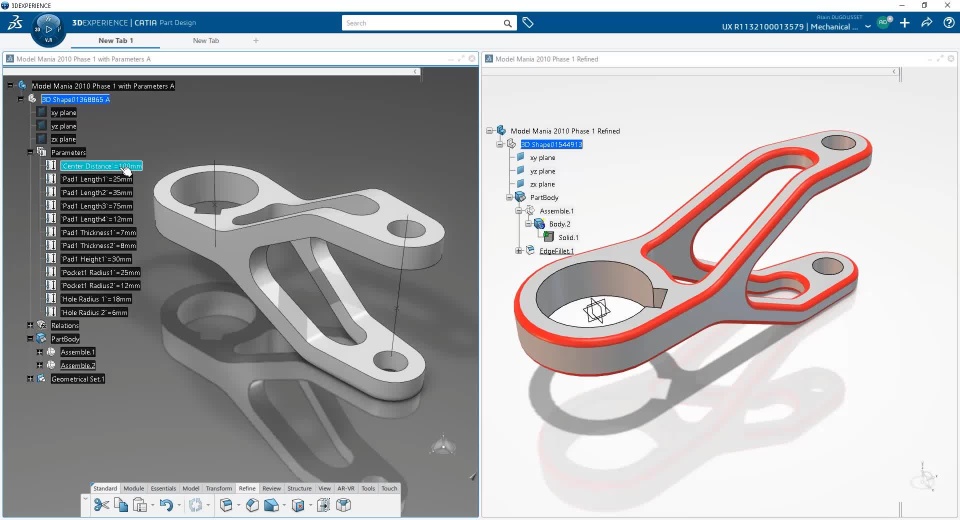Collapse left panel with top arrow
The width and height of the screenshot is (960, 520).
pos(415,72)
